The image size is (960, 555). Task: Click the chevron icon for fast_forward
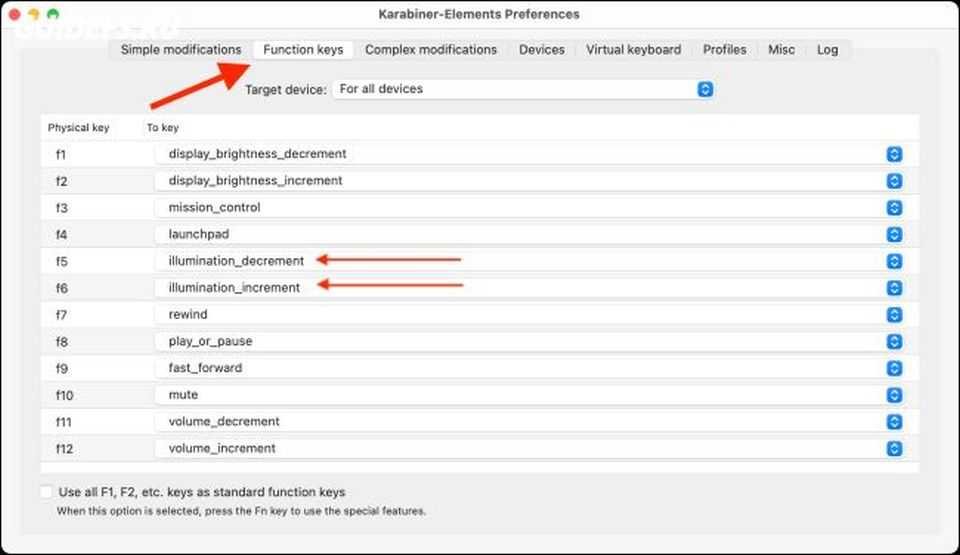tap(894, 368)
